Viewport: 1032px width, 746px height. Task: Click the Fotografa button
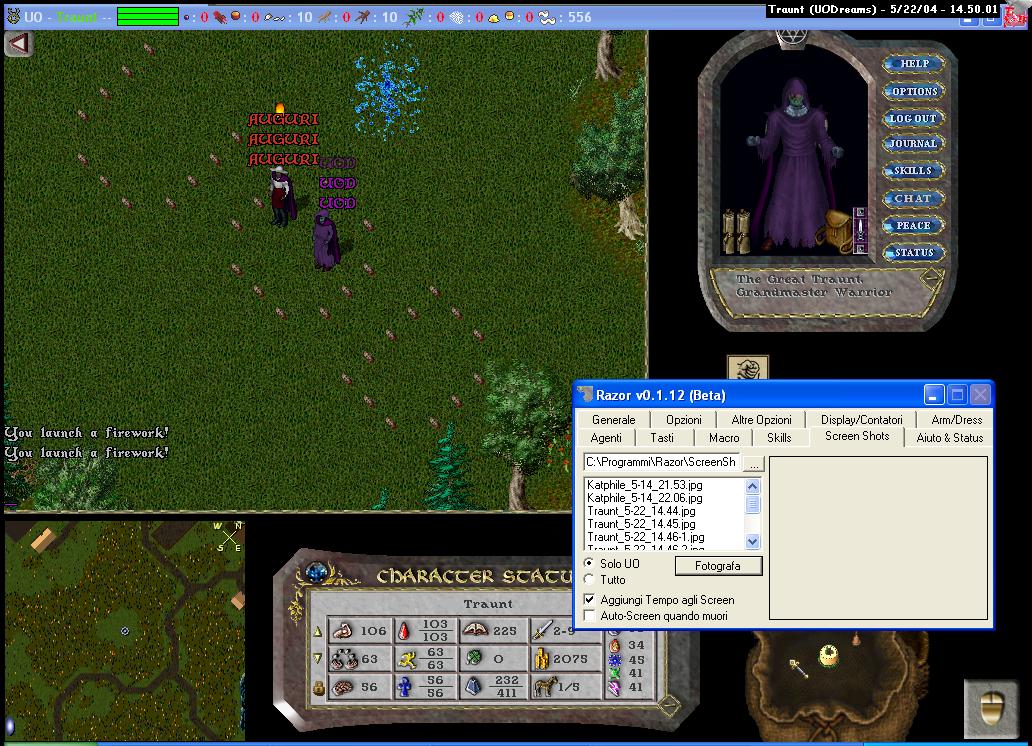point(718,566)
